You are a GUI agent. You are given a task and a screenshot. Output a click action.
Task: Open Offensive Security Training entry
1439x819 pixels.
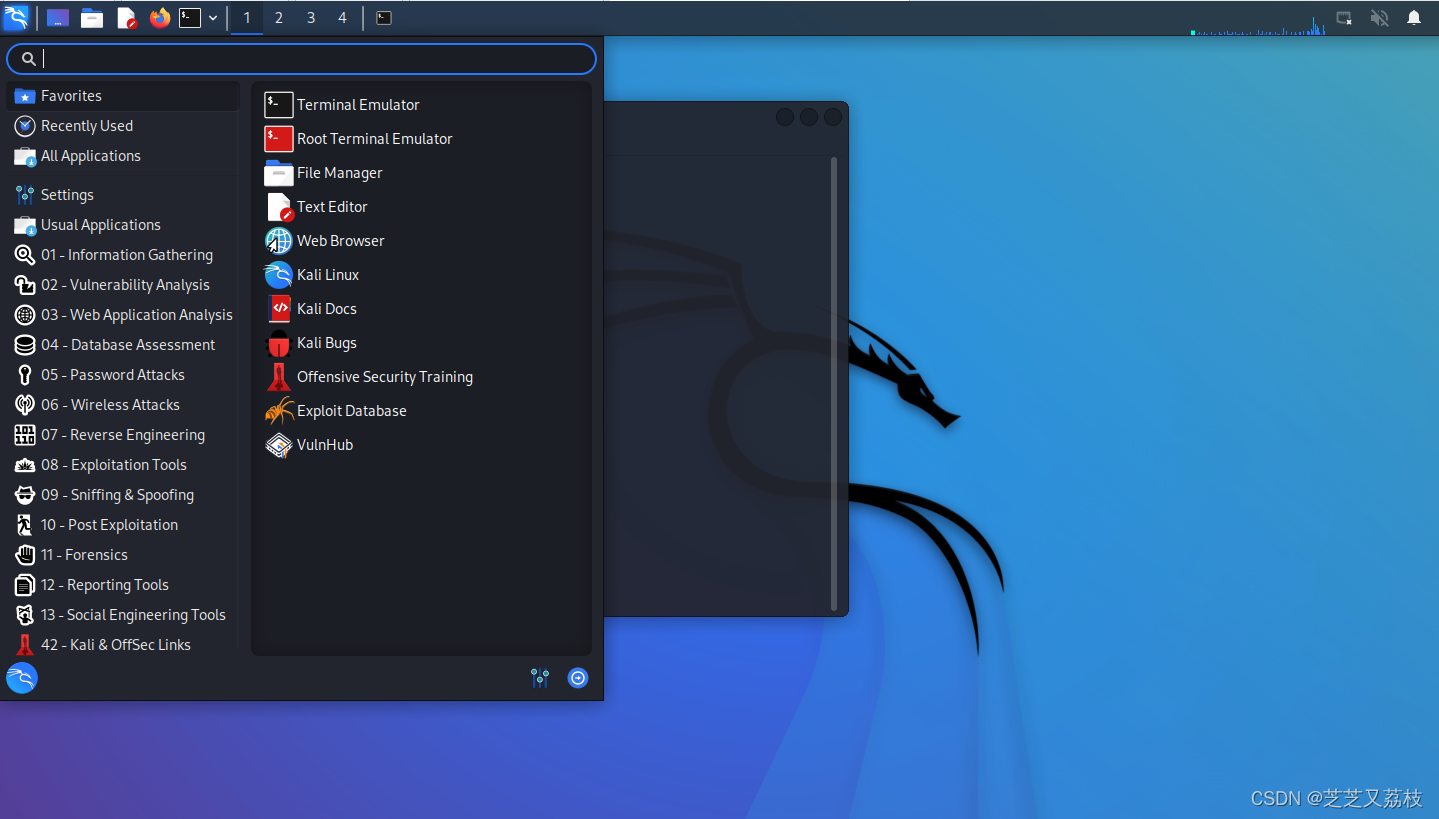tap(421, 377)
